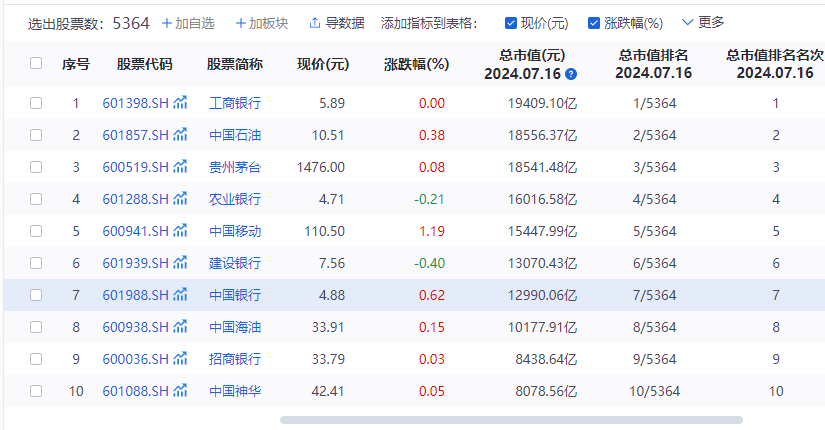Open chart icon next to 601939.SH
825x430 pixels.
[x=180, y=263]
